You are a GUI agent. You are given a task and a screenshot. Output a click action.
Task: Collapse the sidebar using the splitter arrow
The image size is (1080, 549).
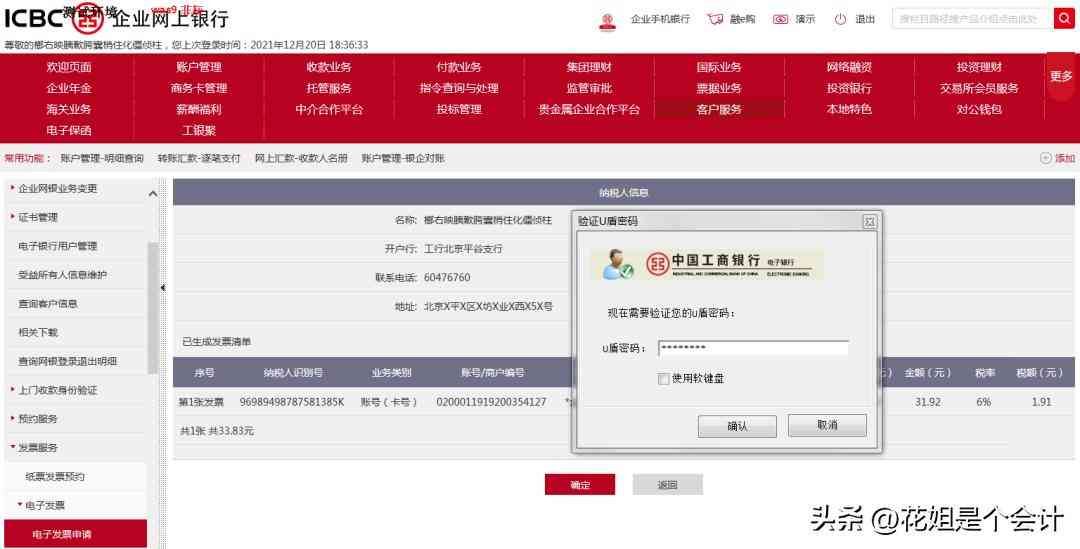[x=163, y=288]
